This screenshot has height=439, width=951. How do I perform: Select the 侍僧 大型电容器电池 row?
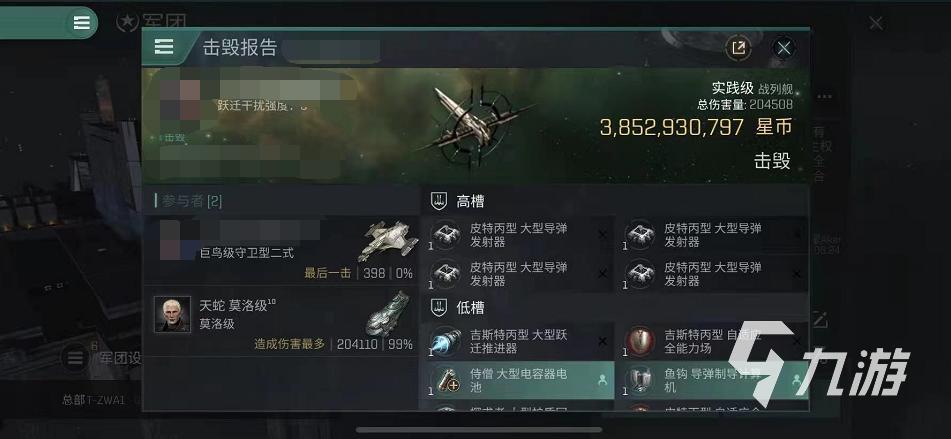[x=517, y=381]
